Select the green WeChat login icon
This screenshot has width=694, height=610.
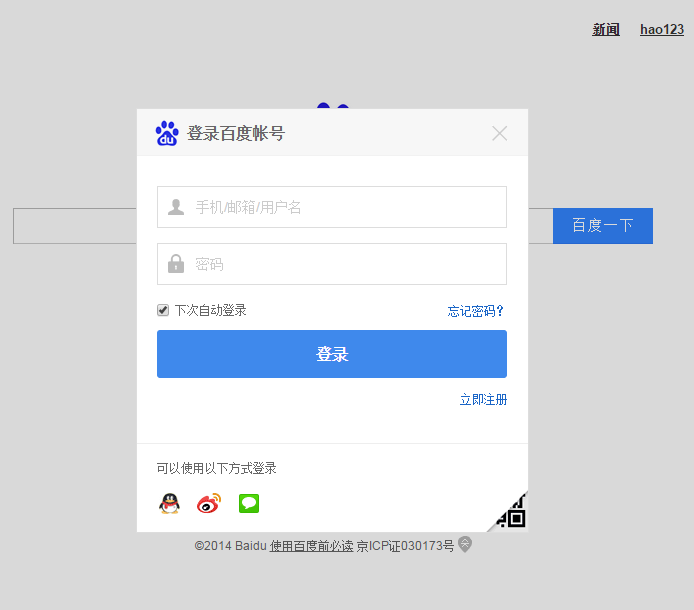[x=249, y=504]
